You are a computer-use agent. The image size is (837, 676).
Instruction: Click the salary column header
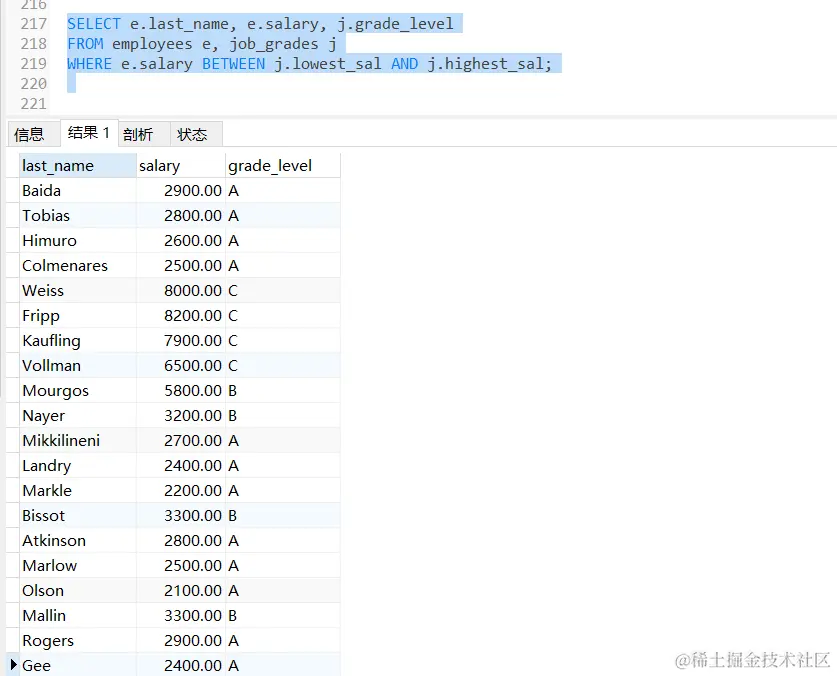(181, 166)
